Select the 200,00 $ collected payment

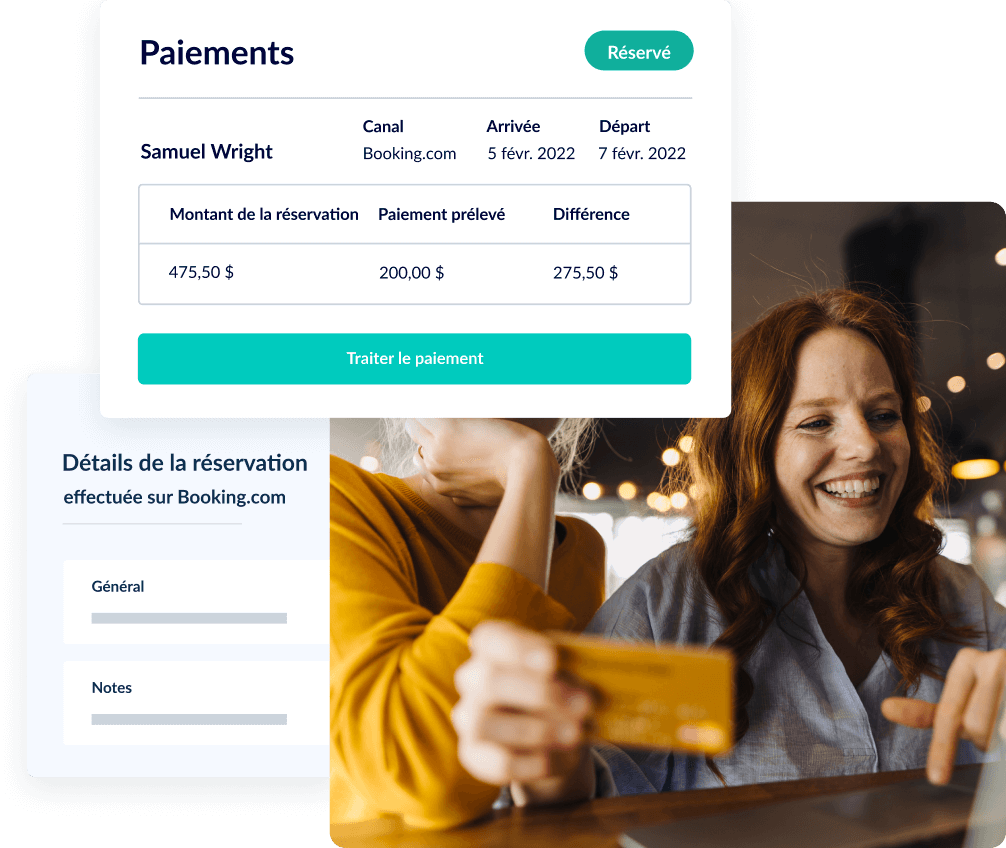pos(411,273)
